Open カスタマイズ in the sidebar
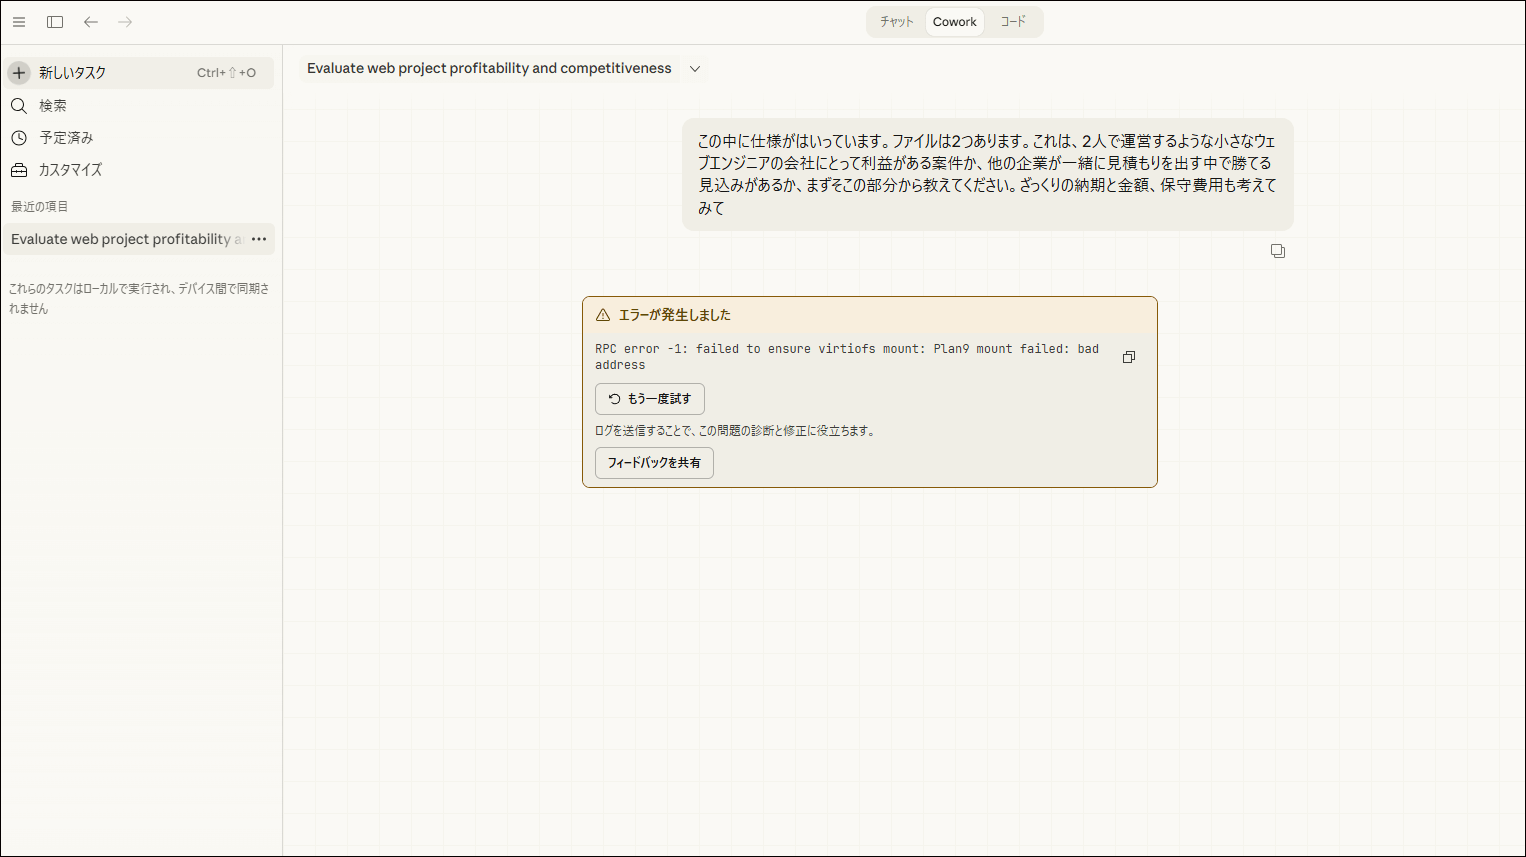Screen dimensions: 1526x857 pyautogui.click(x=70, y=170)
